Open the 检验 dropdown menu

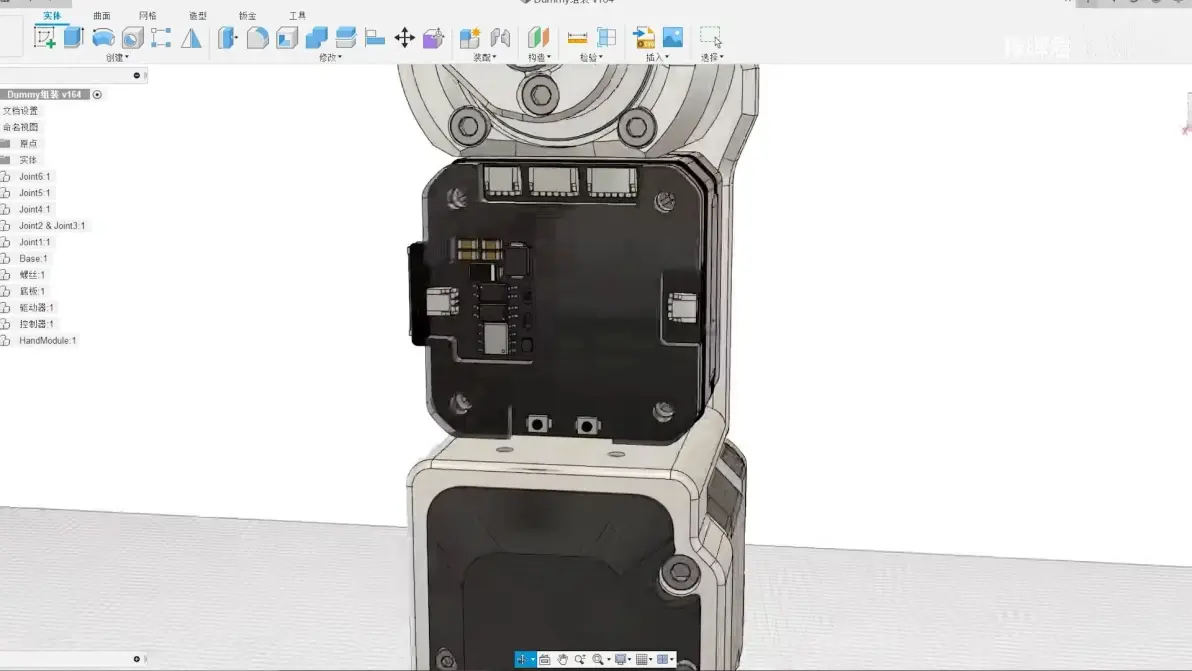[591, 58]
